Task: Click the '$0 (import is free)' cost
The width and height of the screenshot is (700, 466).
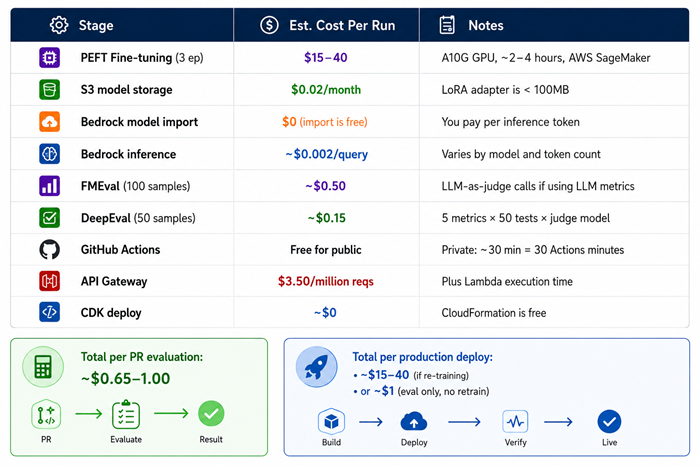Action: pos(325,122)
